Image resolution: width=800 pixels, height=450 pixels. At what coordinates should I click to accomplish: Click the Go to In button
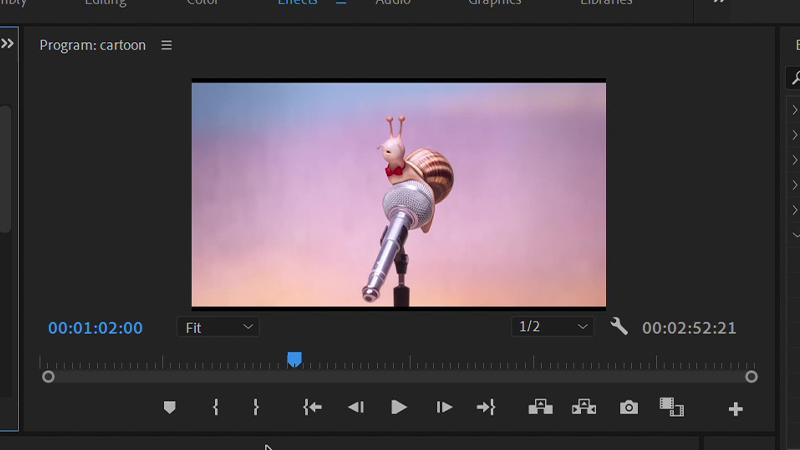tap(312, 407)
